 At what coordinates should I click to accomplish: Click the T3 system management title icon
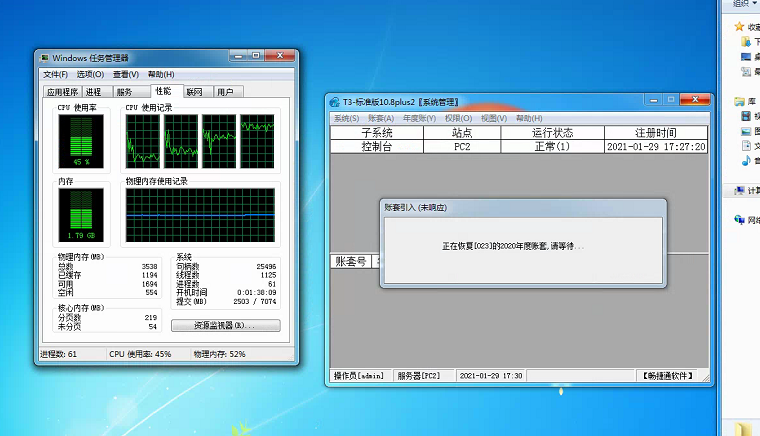(334, 102)
